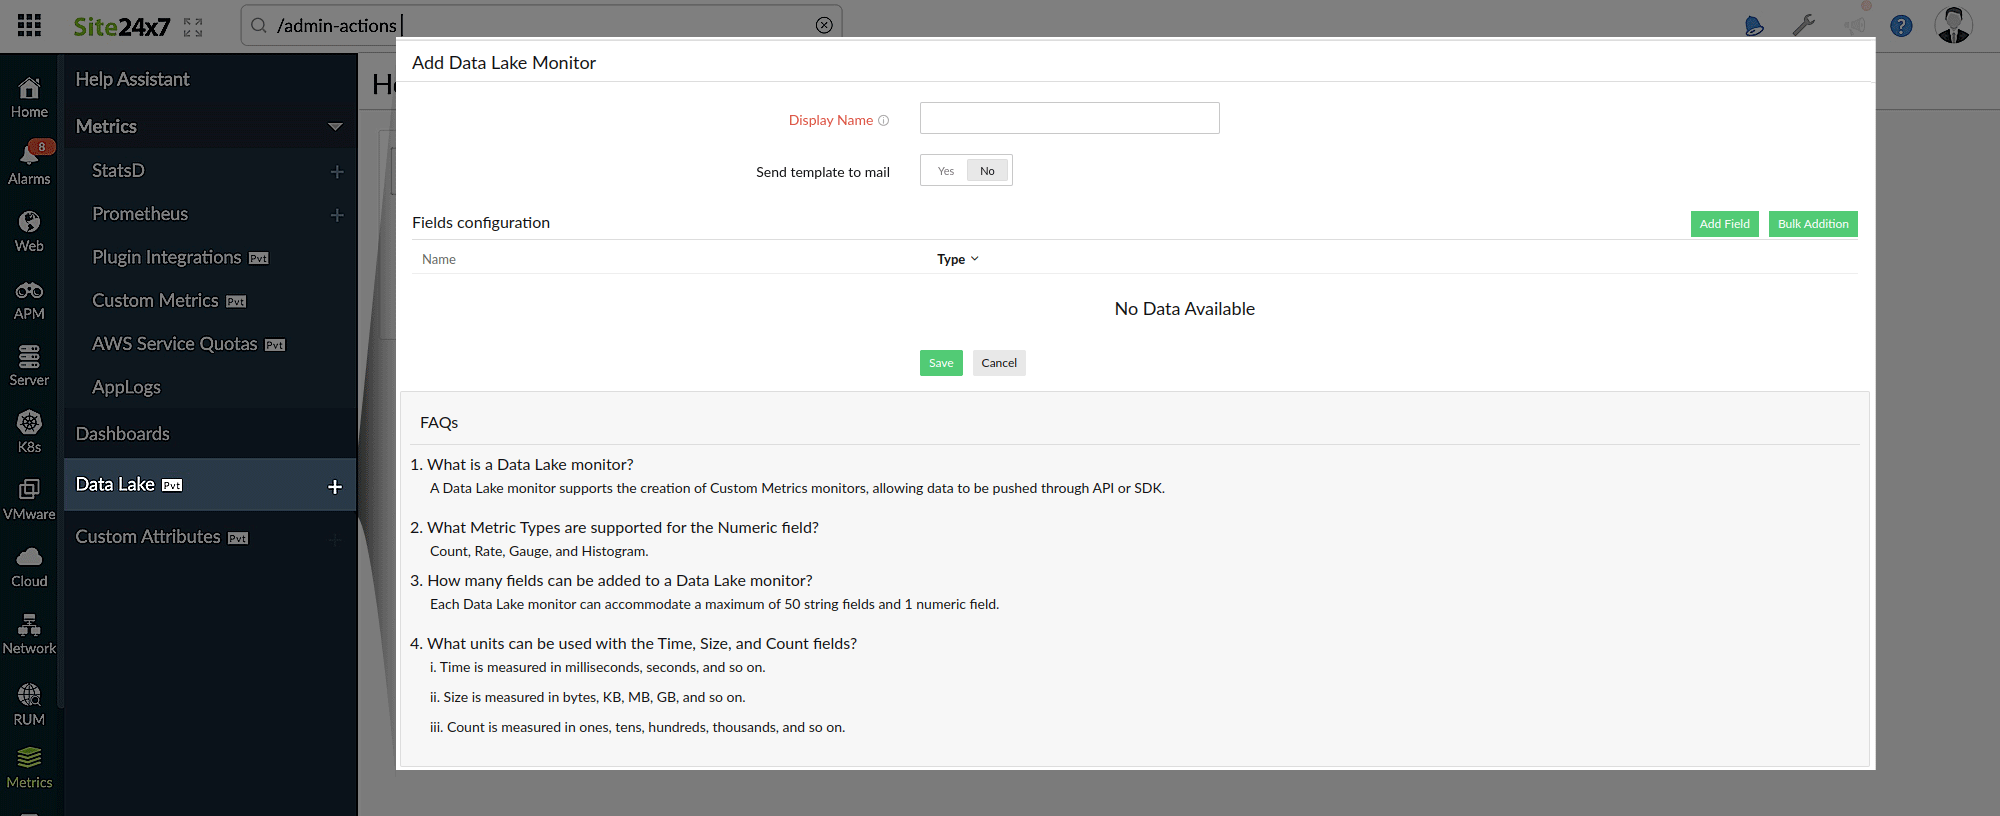Open the RUM section icon
Viewport: 2000px width, 816px height.
coord(29,695)
